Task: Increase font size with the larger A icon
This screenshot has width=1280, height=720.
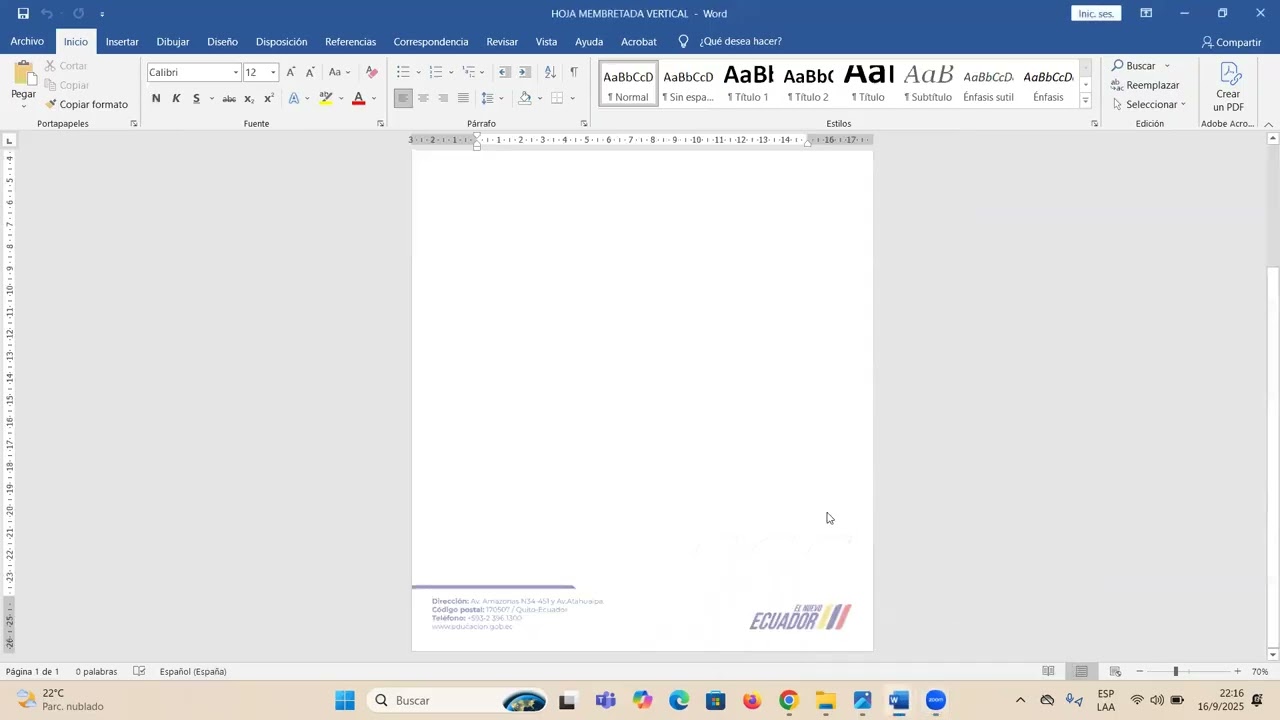Action: [291, 72]
